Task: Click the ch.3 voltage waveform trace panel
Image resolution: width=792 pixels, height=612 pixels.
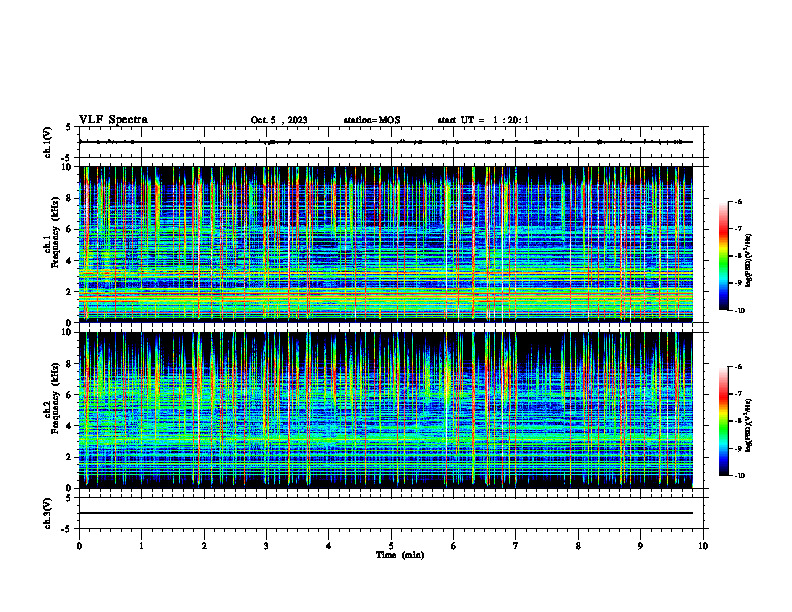Action: click(x=391, y=513)
